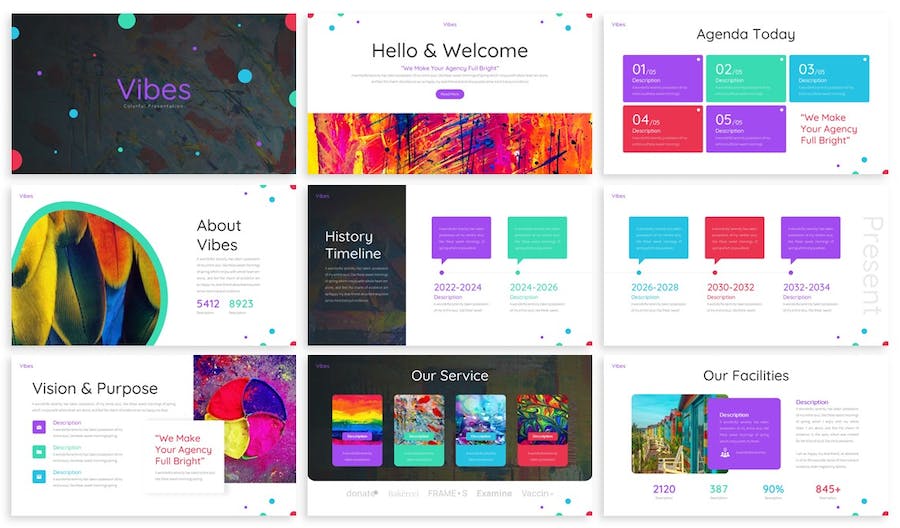Click Description button on the red swirl service card
Image resolution: width=900 pixels, height=528 pixels.
click(542, 436)
